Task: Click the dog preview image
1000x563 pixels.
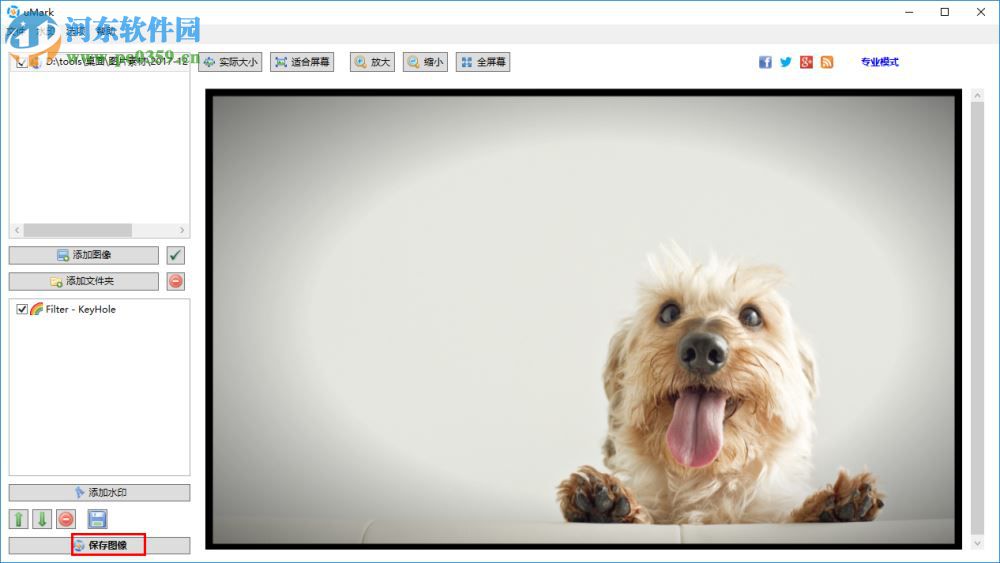Action: (584, 319)
